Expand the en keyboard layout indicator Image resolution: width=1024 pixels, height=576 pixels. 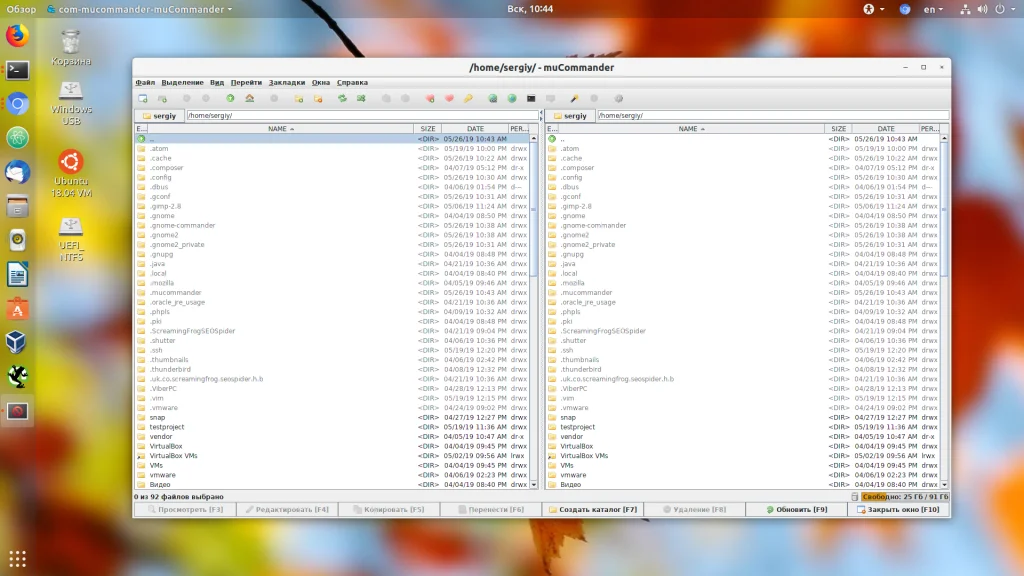click(933, 9)
